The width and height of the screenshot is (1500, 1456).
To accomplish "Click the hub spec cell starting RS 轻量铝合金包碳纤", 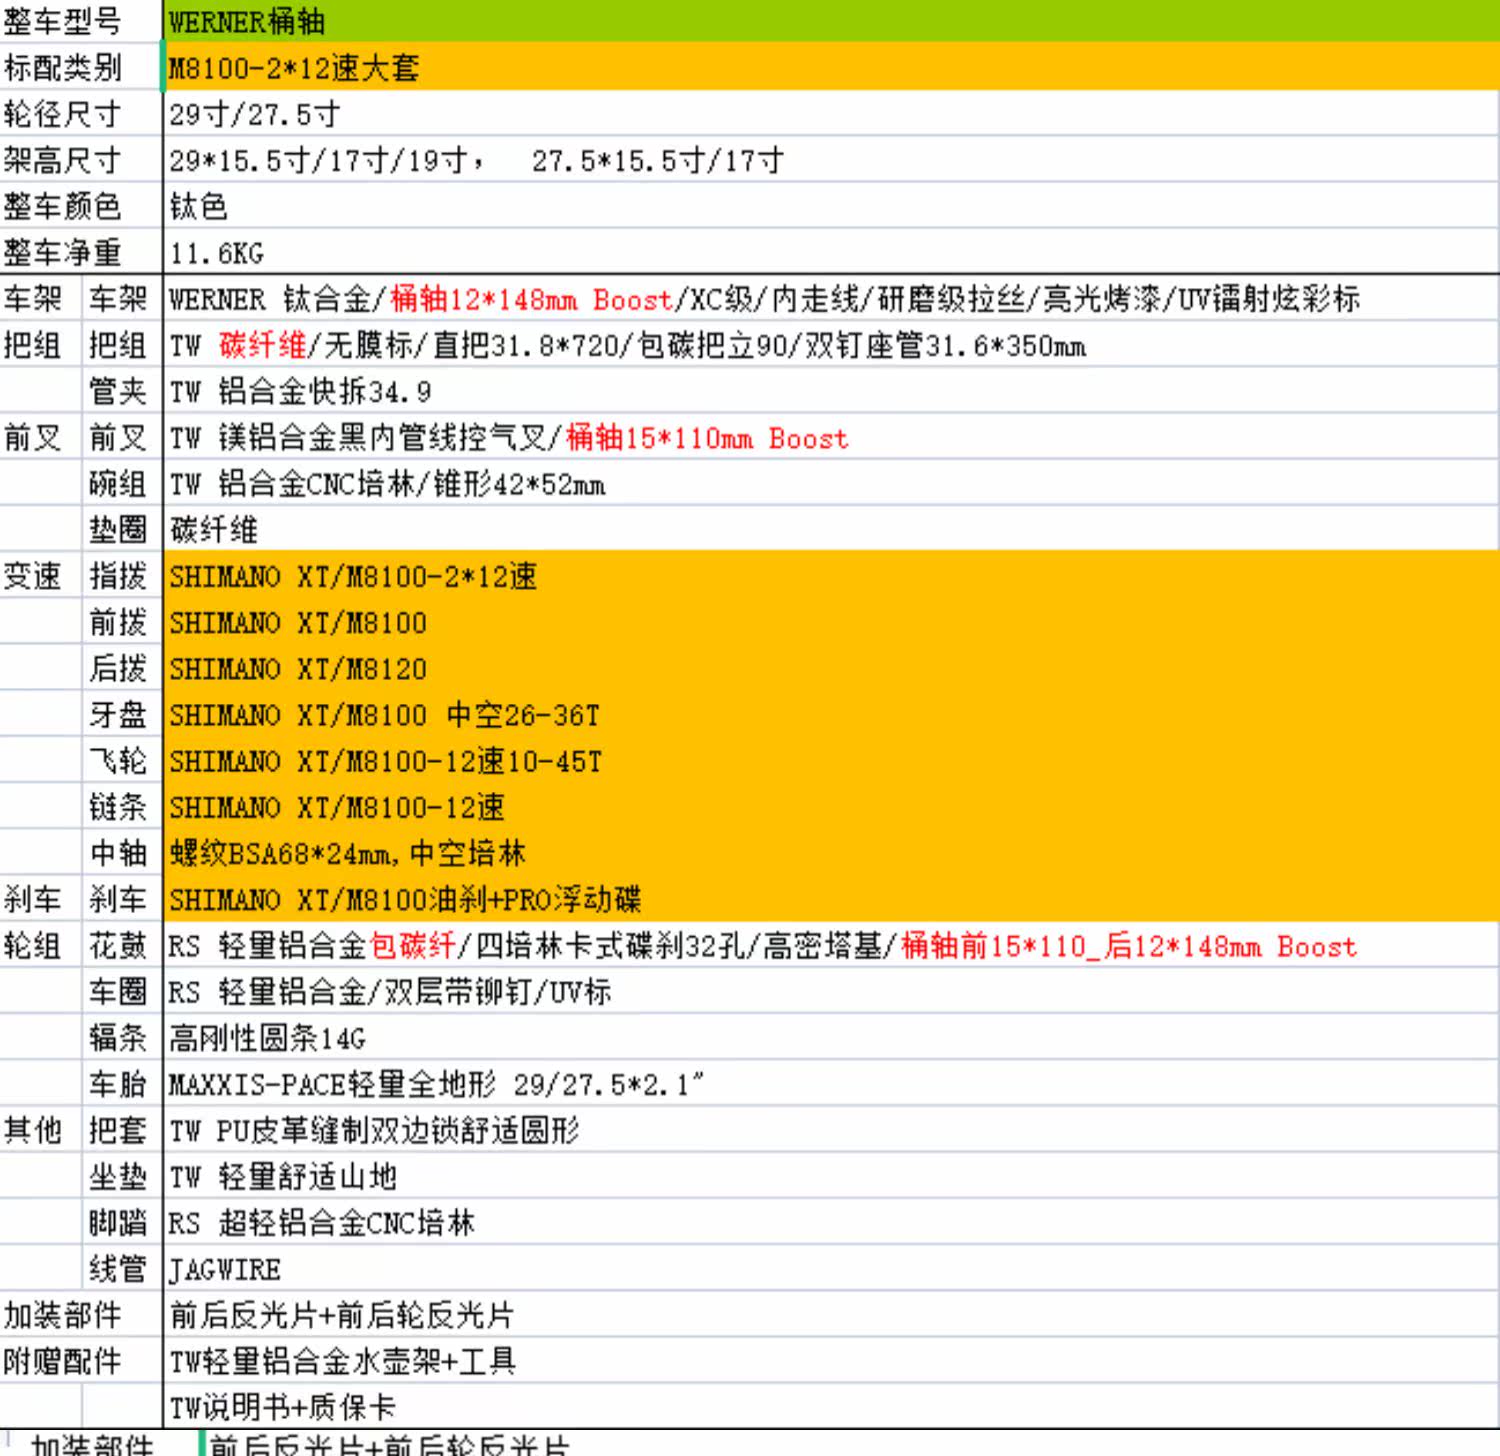I will (x=831, y=945).
